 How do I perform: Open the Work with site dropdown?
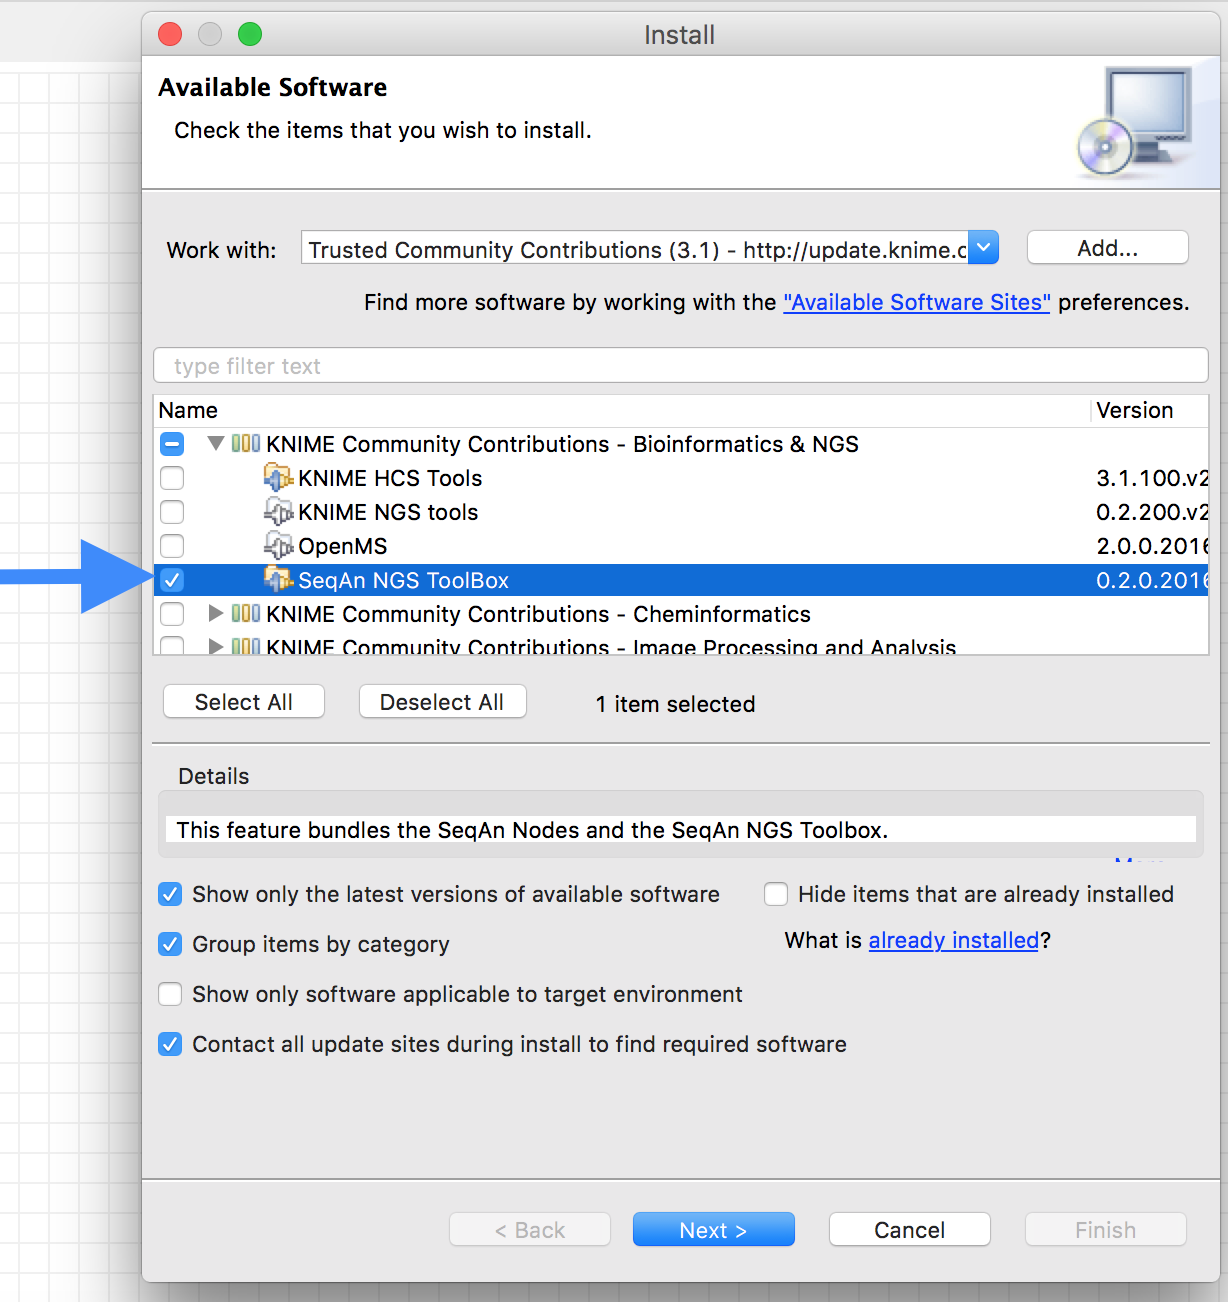tap(985, 248)
